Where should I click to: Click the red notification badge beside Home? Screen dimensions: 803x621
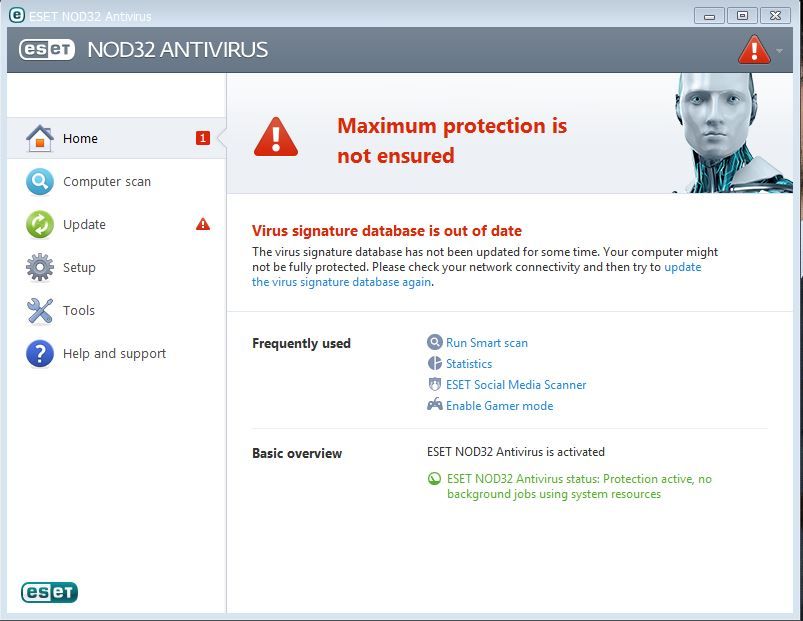pos(203,138)
